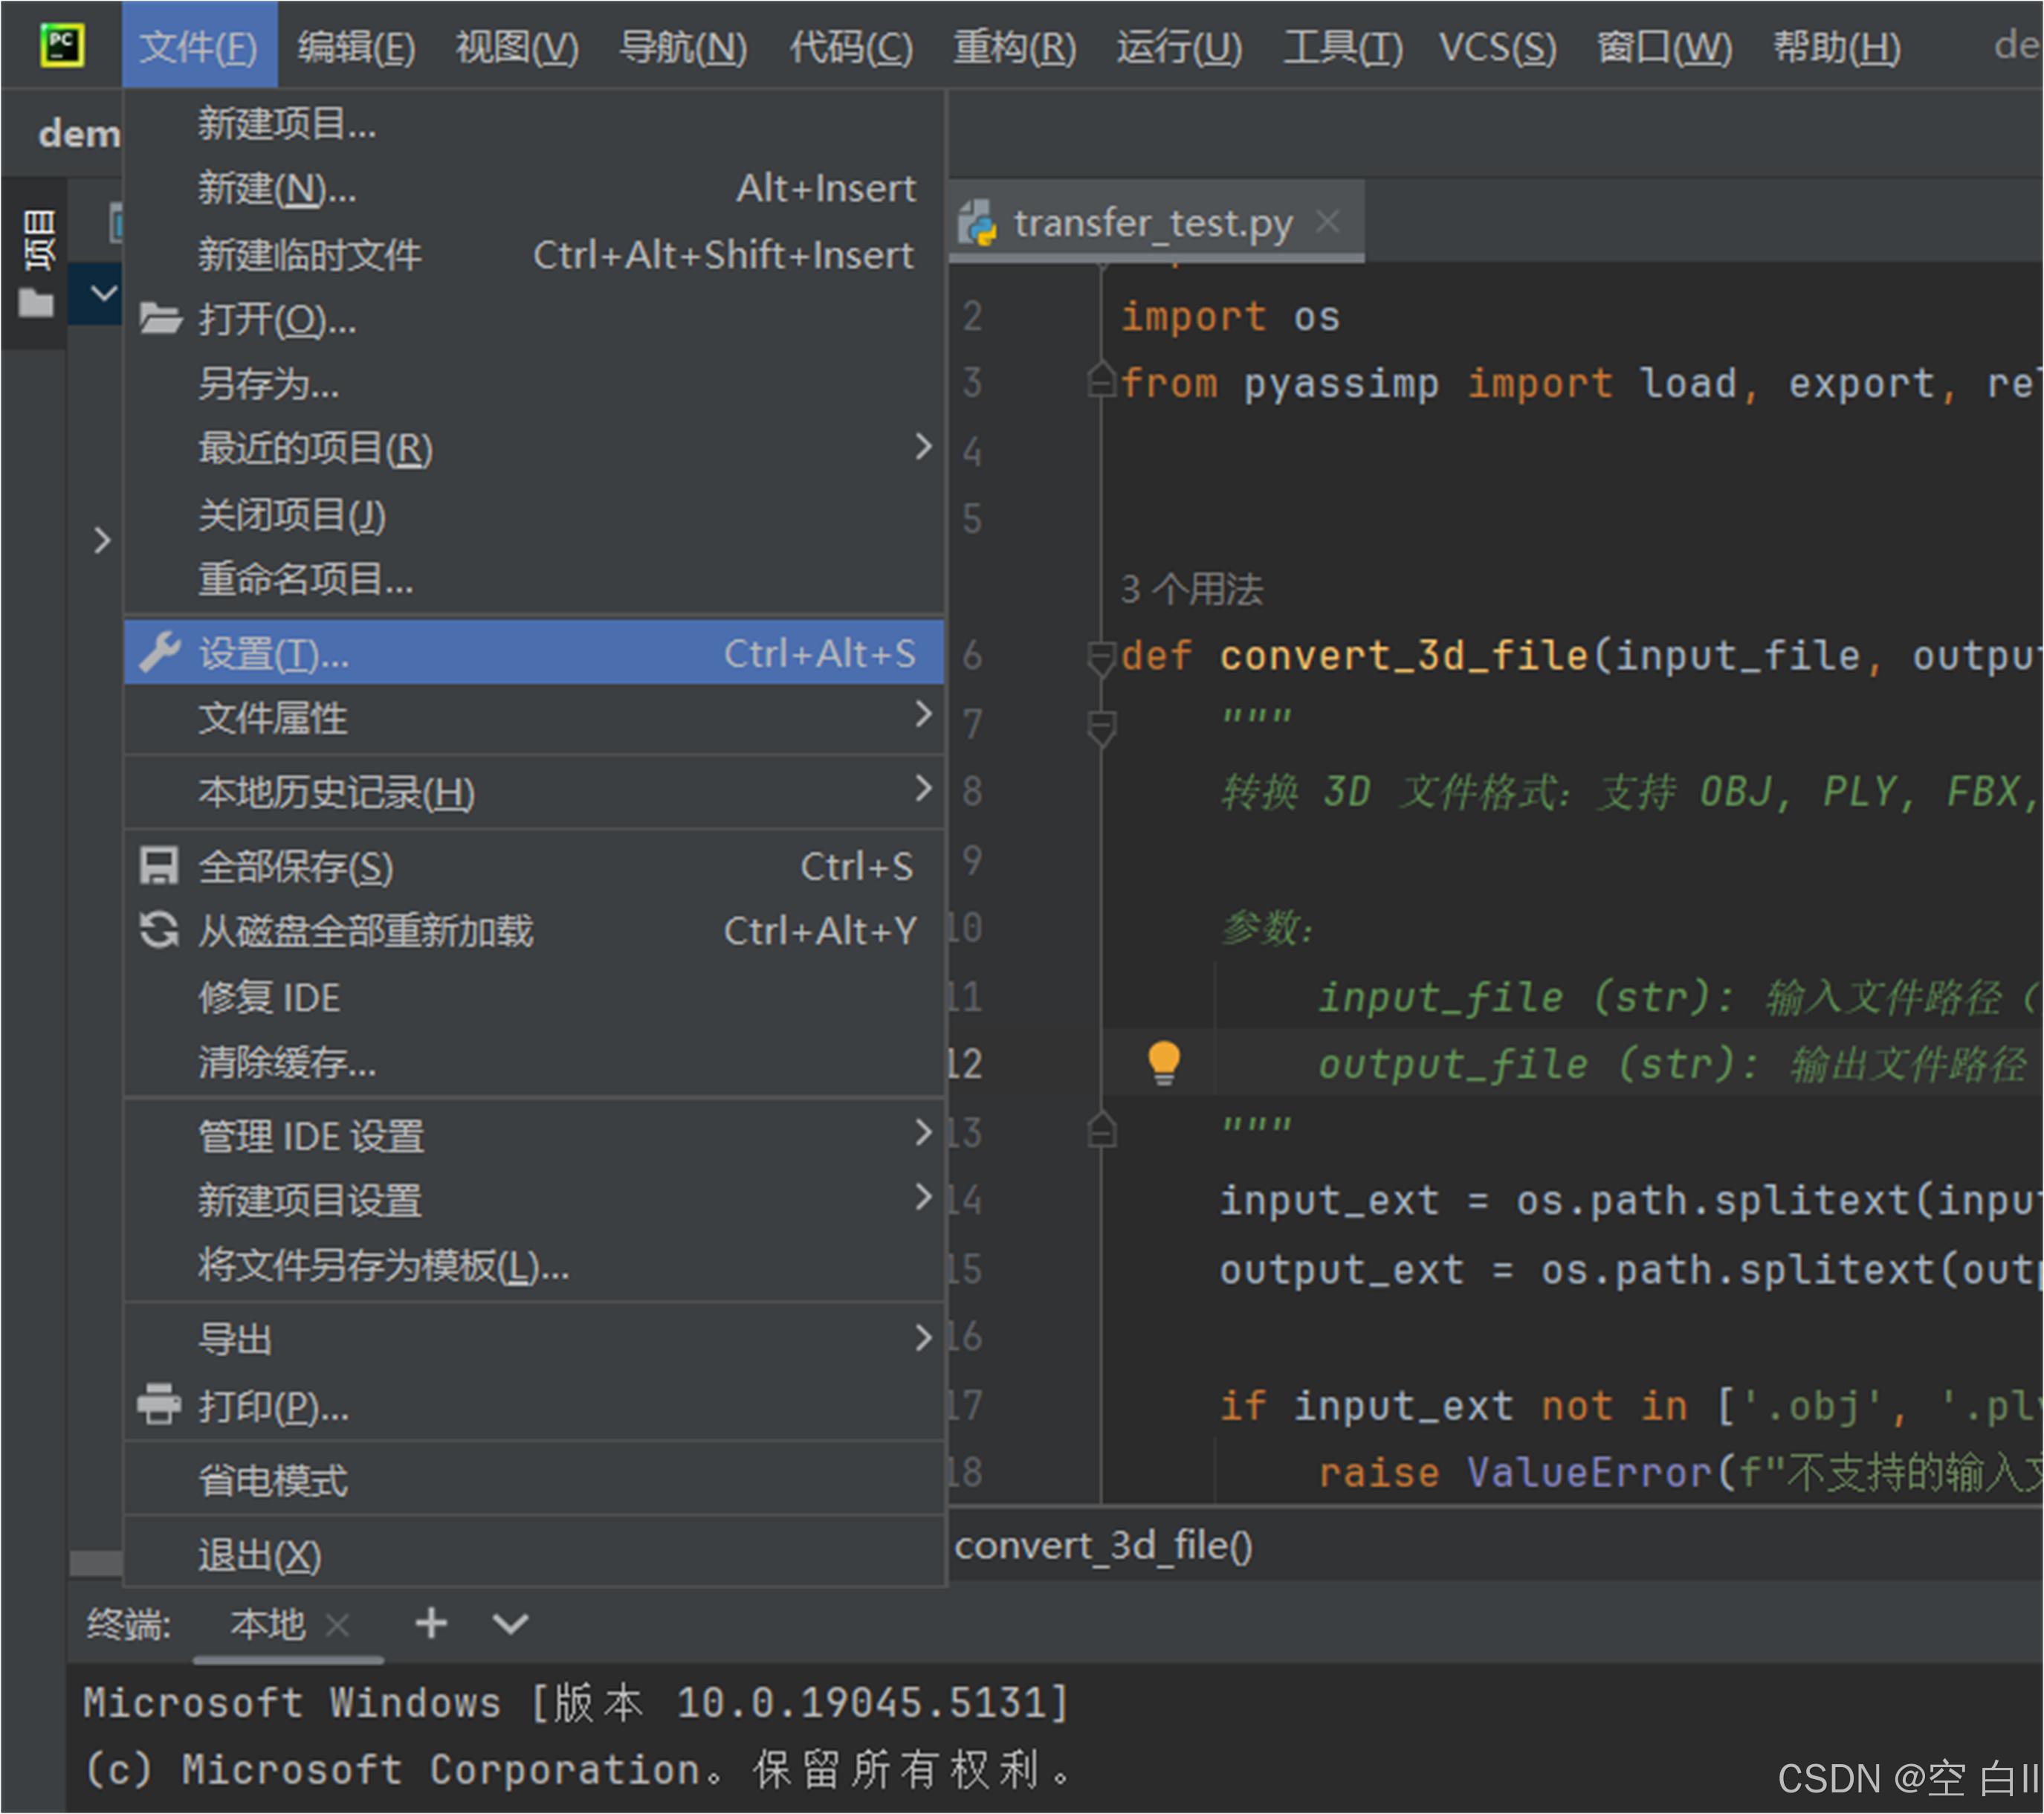Click the reload-from-disk arrows icon
2044x1814 pixels.
159,930
